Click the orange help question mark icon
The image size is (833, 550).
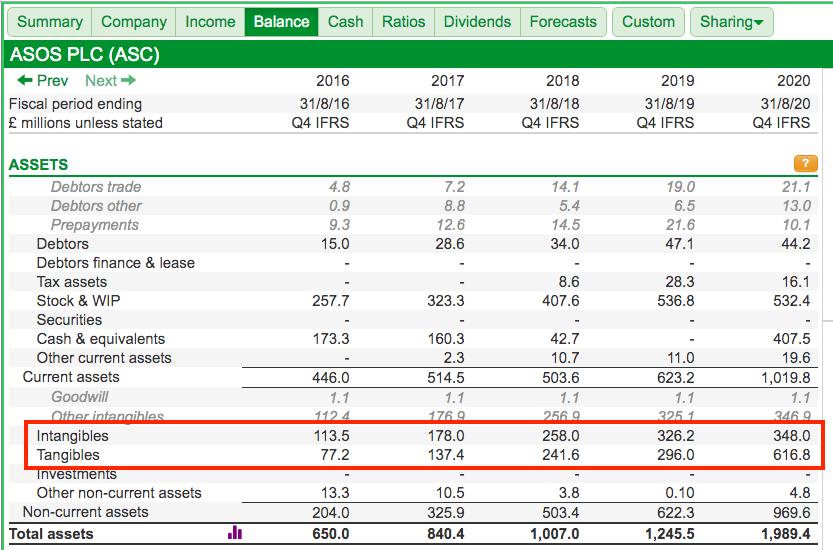point(805,163)
